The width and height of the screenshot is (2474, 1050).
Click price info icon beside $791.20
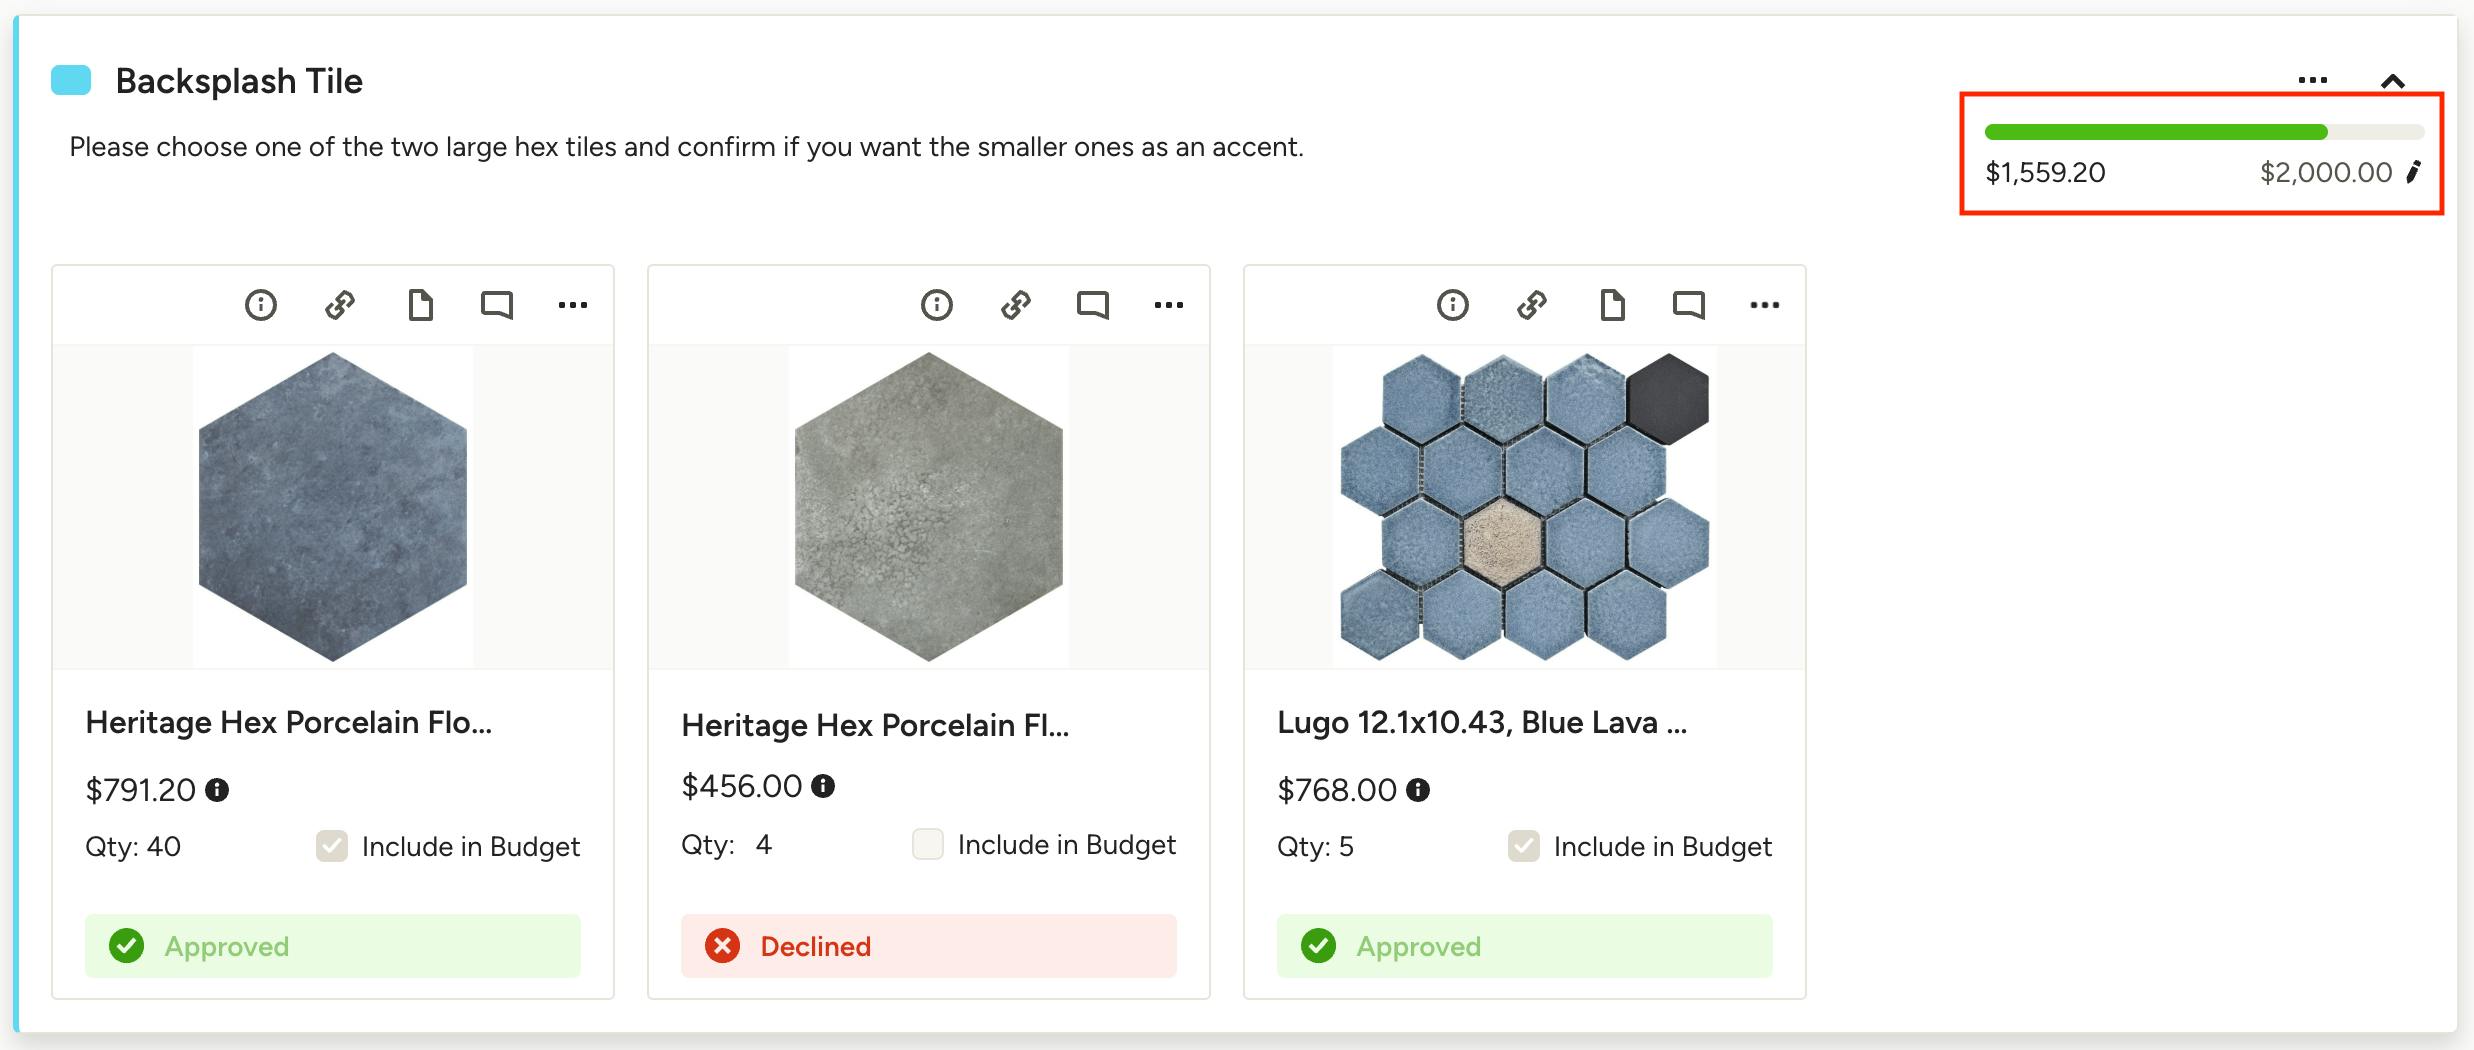tap(217, 790)
